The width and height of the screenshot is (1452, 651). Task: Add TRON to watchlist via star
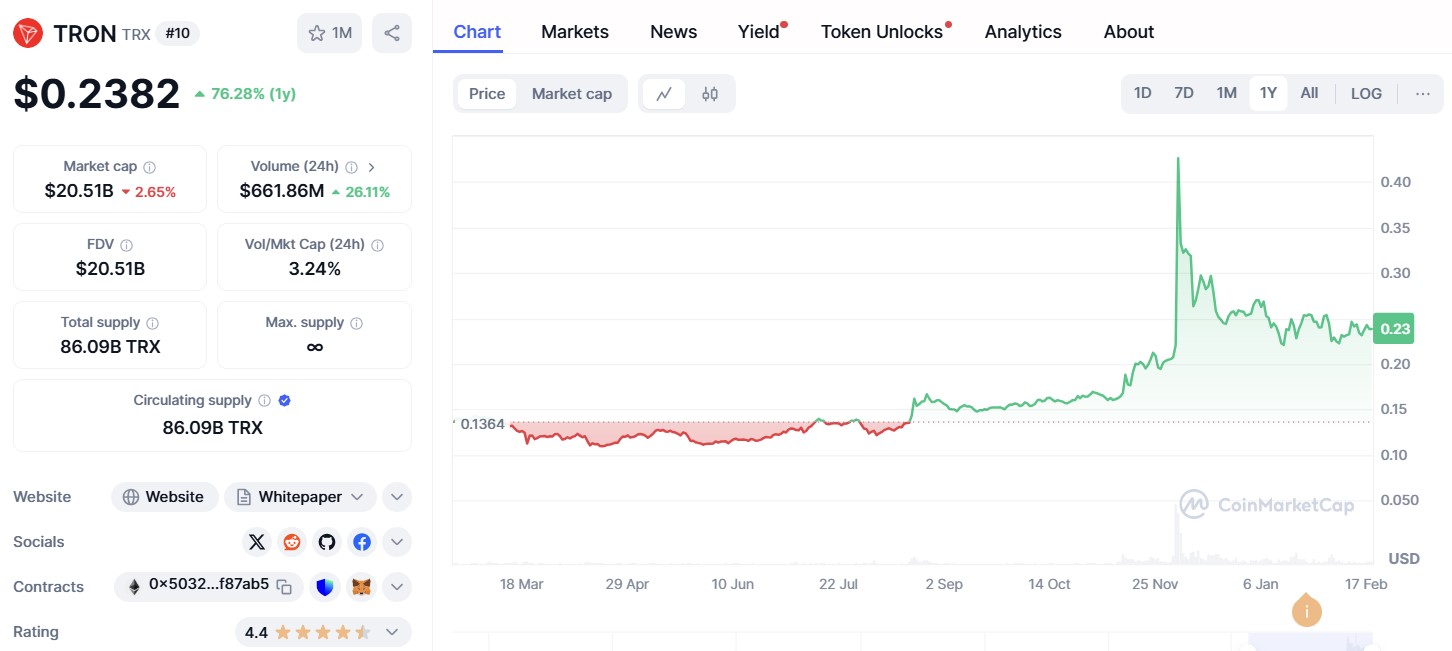point(316,32)
